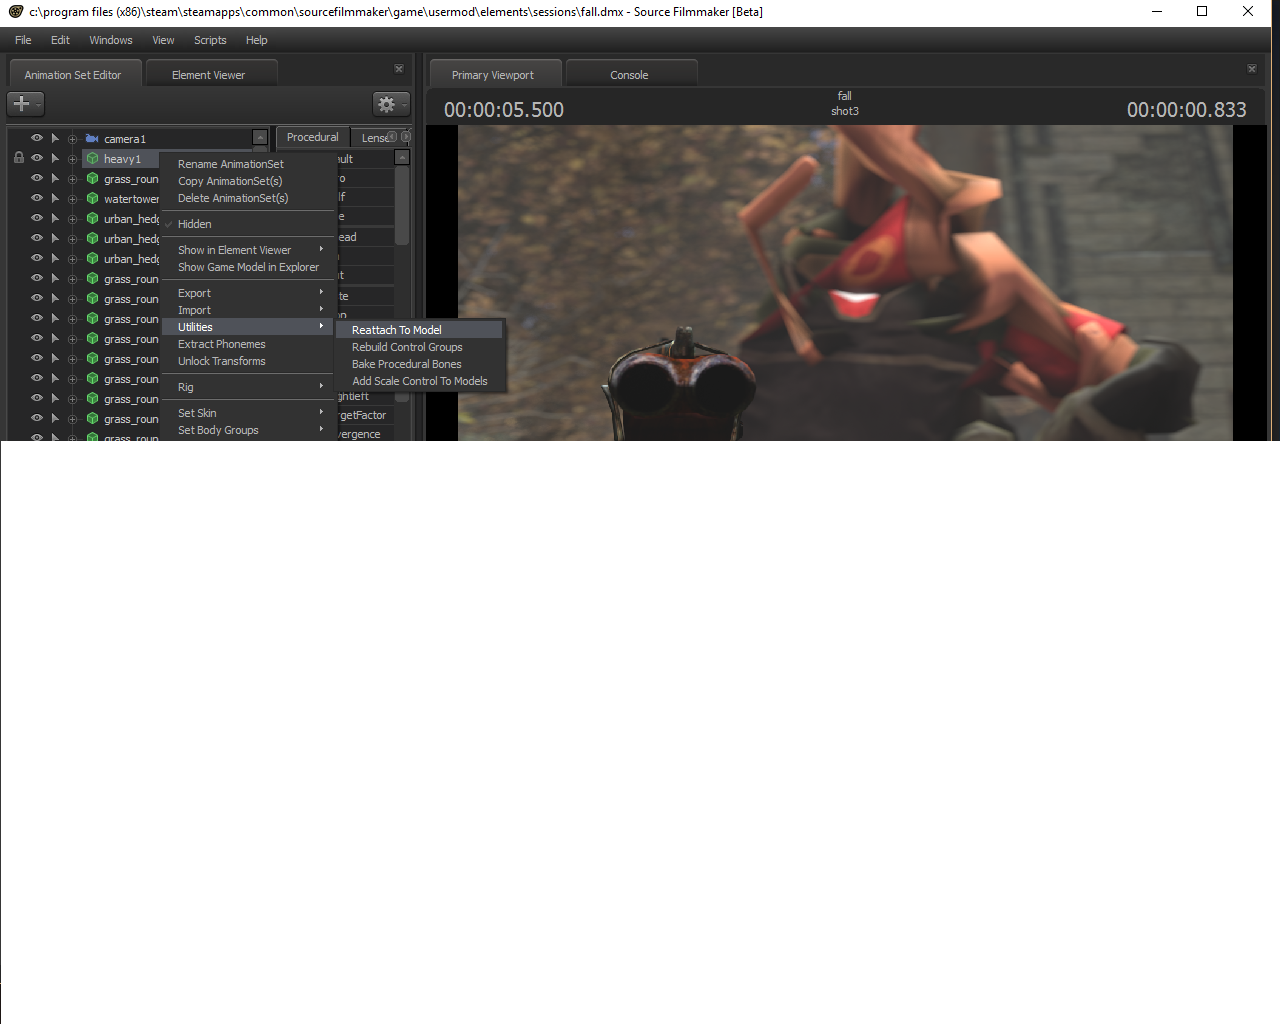Click Rebuild Control Groups
The width and height of the screenshot is (1280, 1024).
point(420,347)
